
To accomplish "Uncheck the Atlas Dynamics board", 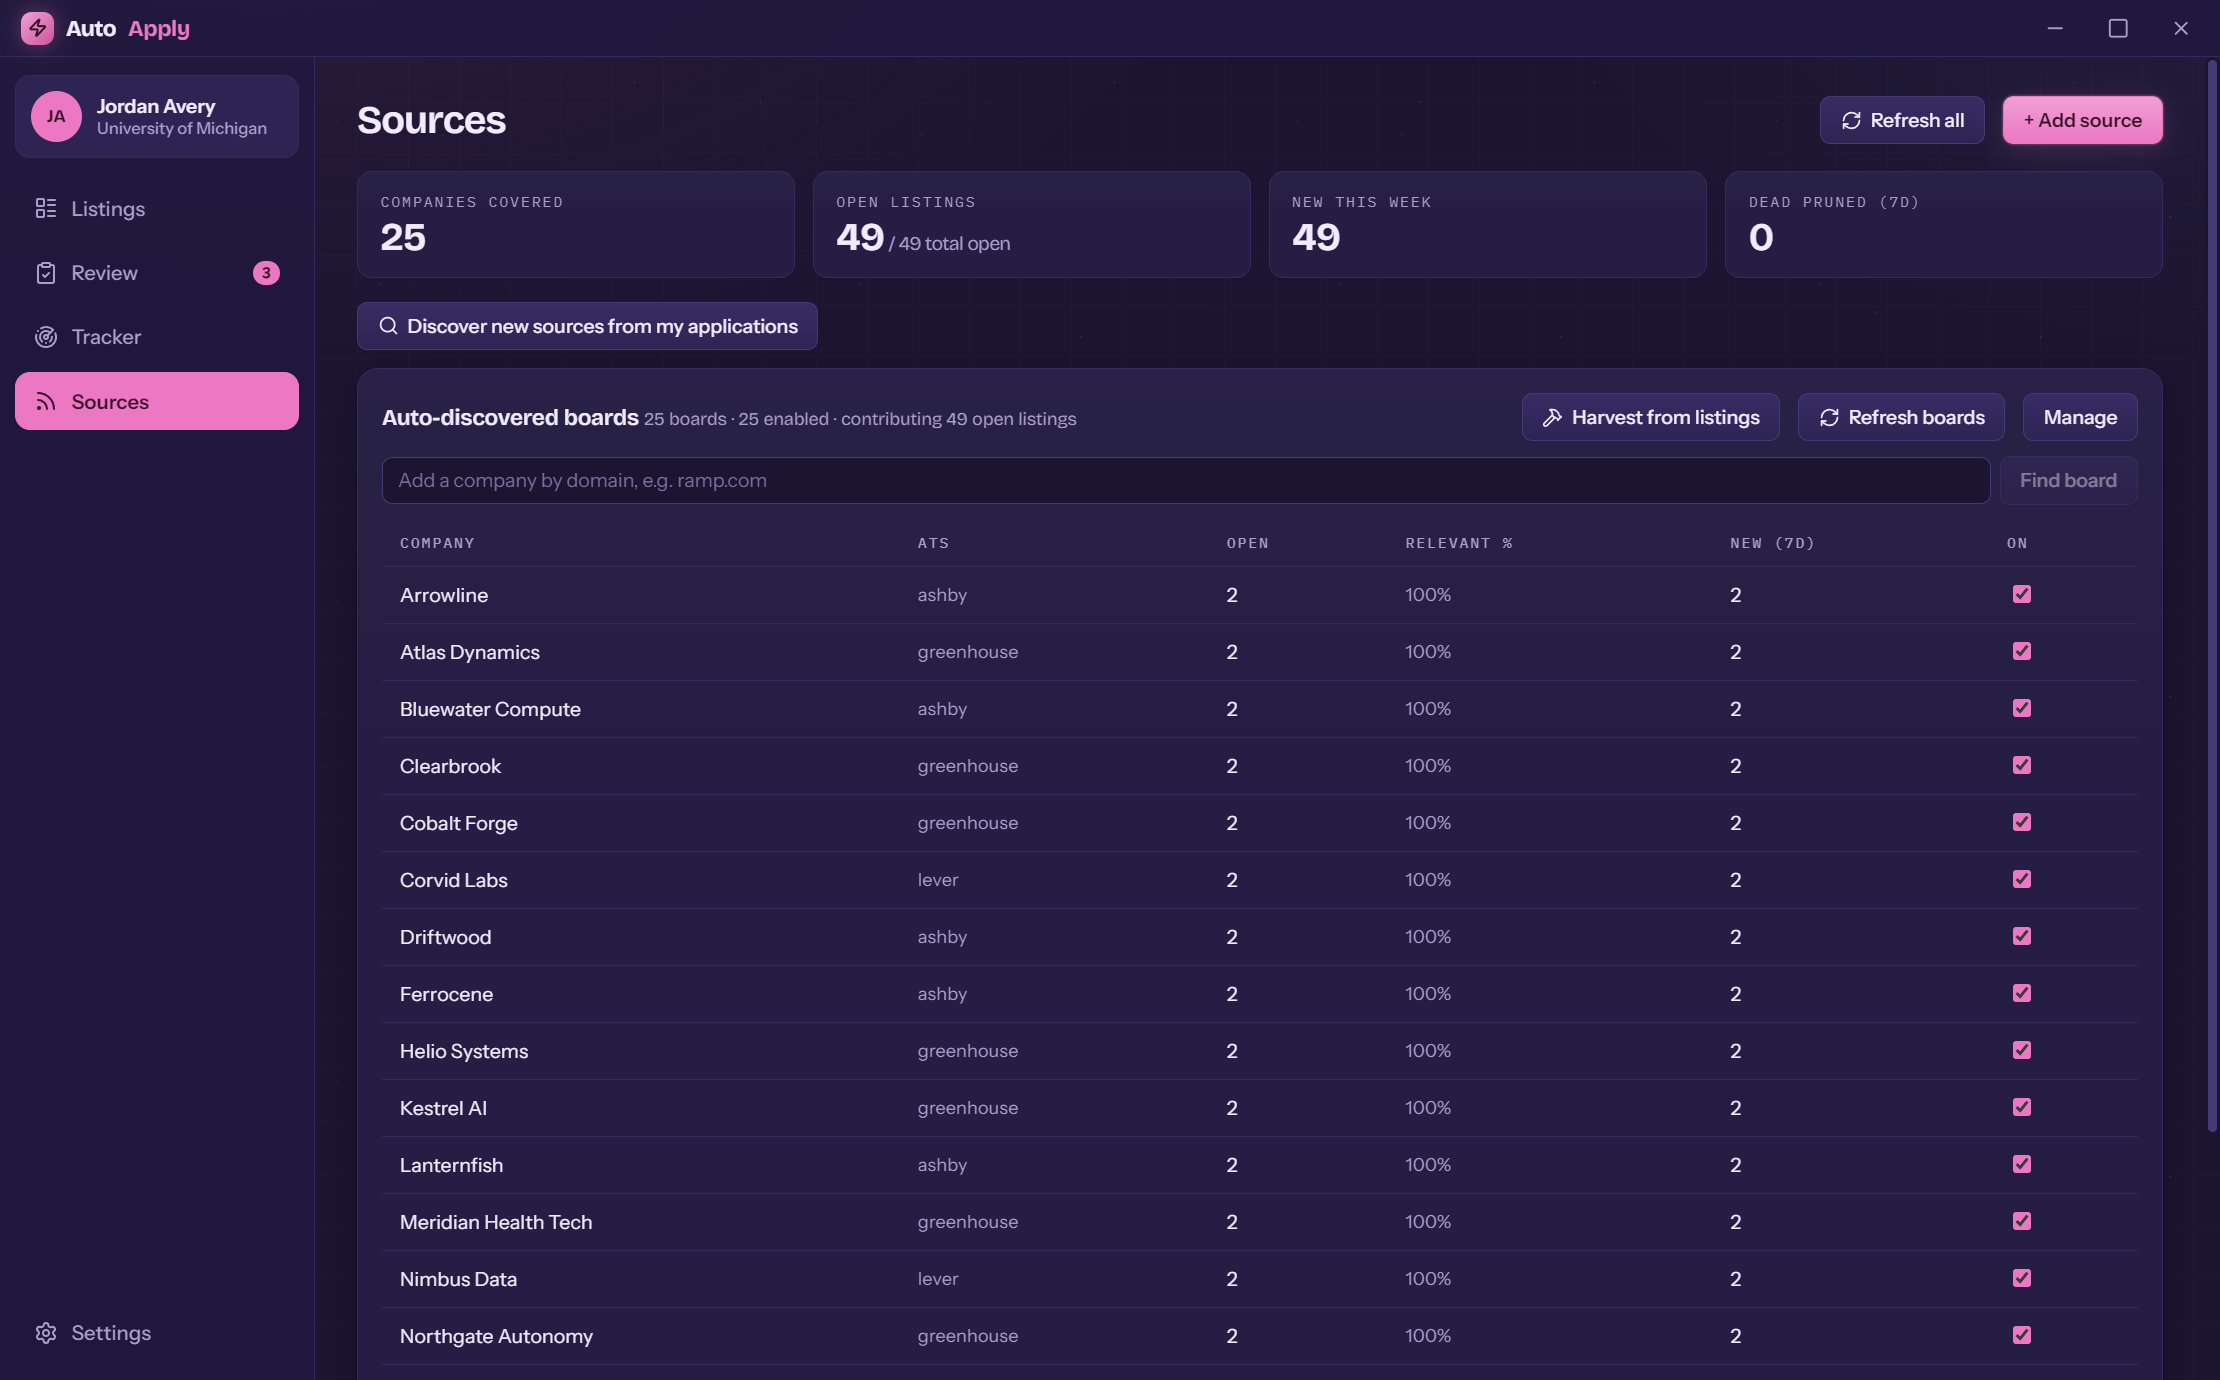I will tap(2021, 651).
